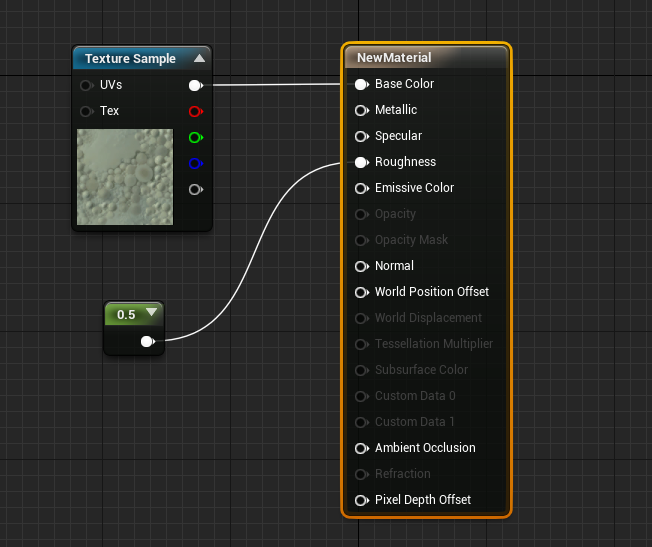
Task: Click the disabled Opacity pin
Action: coord(362,214)
